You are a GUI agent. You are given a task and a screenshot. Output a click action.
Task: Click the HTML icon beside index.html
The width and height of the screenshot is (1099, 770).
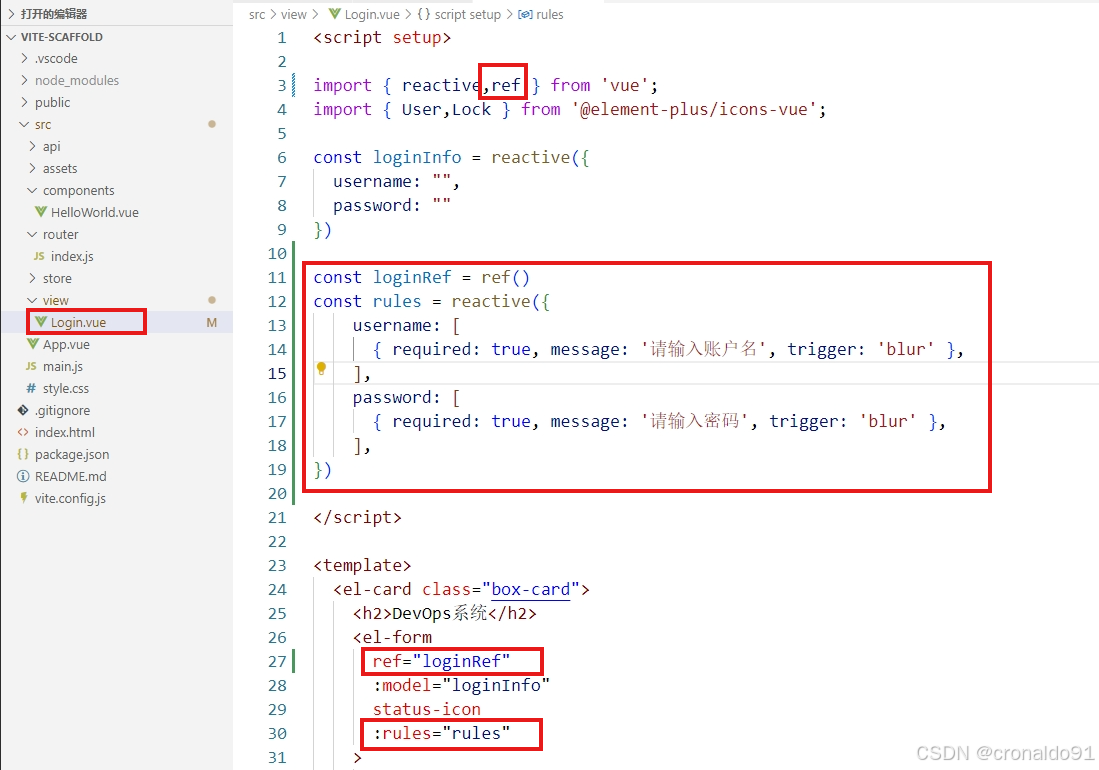click(23, 432)
